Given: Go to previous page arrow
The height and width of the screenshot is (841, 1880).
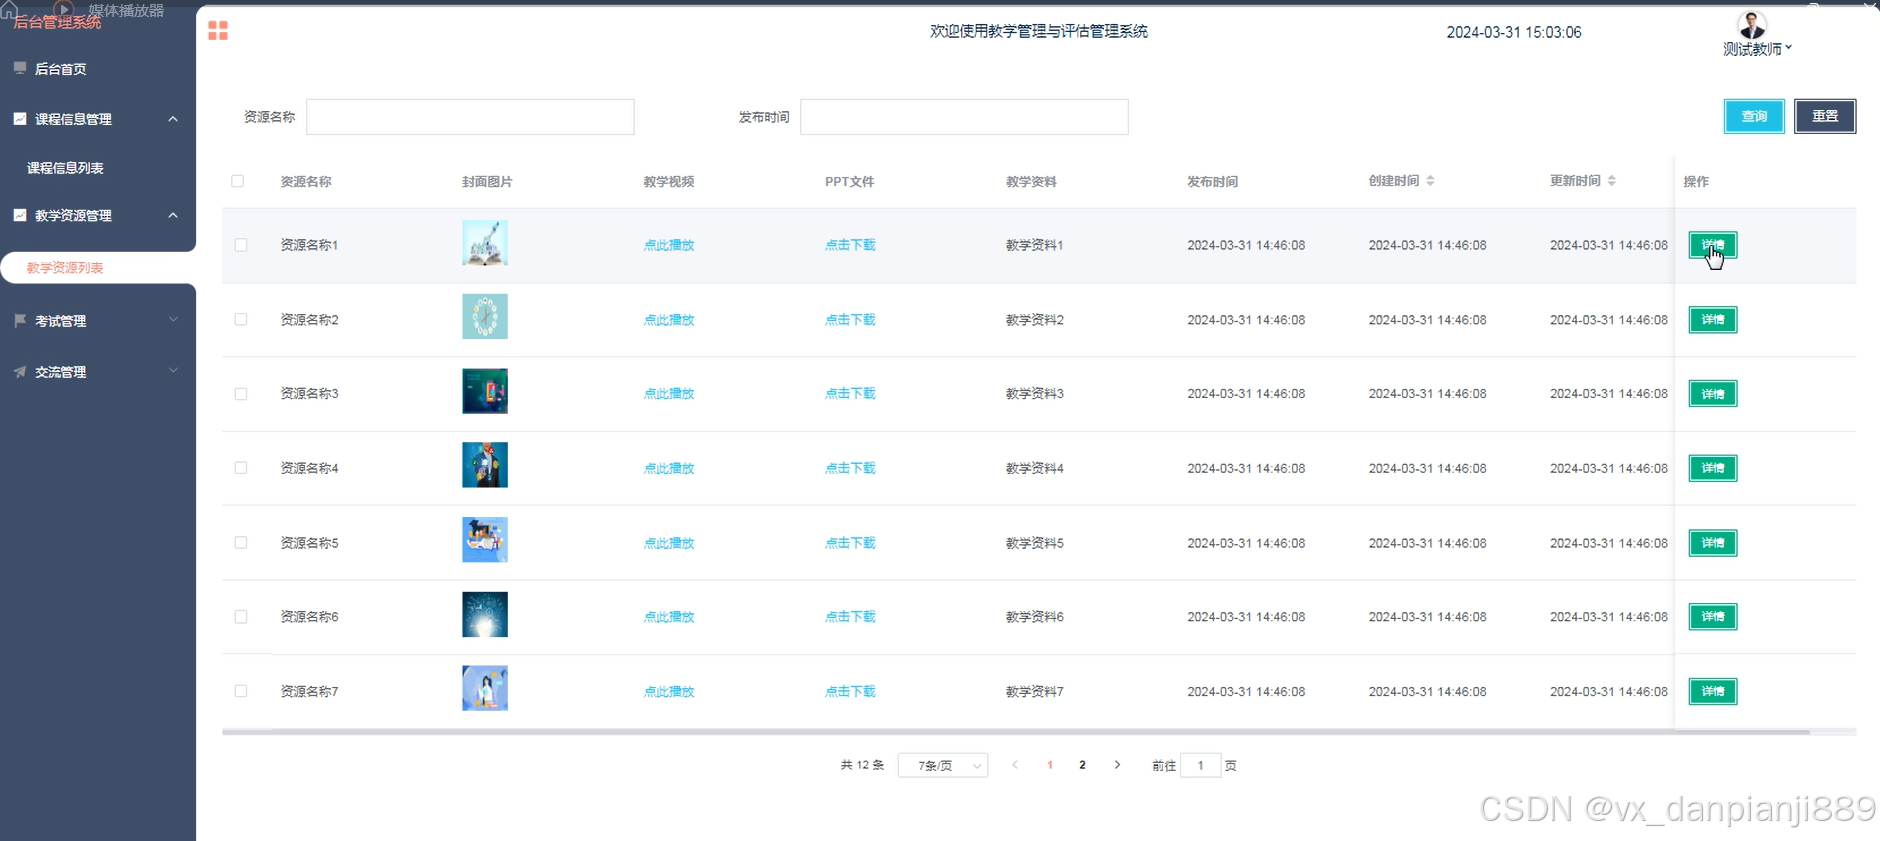Looking at the screenshot, I should [1015, 765].
